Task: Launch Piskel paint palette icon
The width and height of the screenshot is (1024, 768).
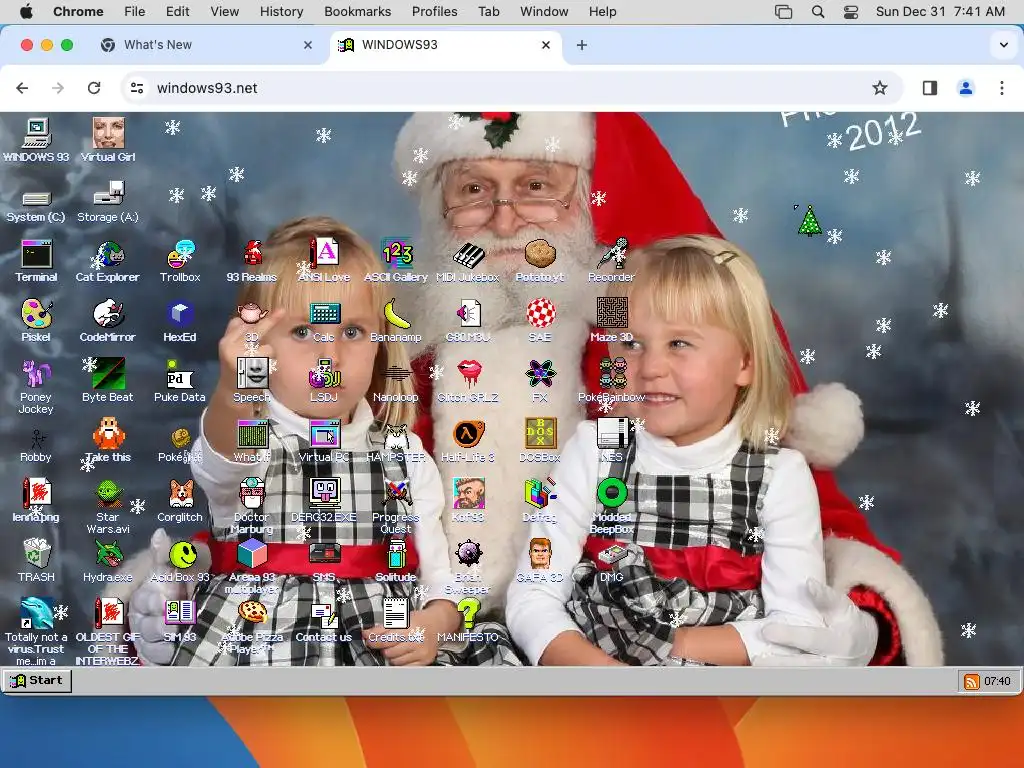Action: pyautogui.click(x=36, y=314)
